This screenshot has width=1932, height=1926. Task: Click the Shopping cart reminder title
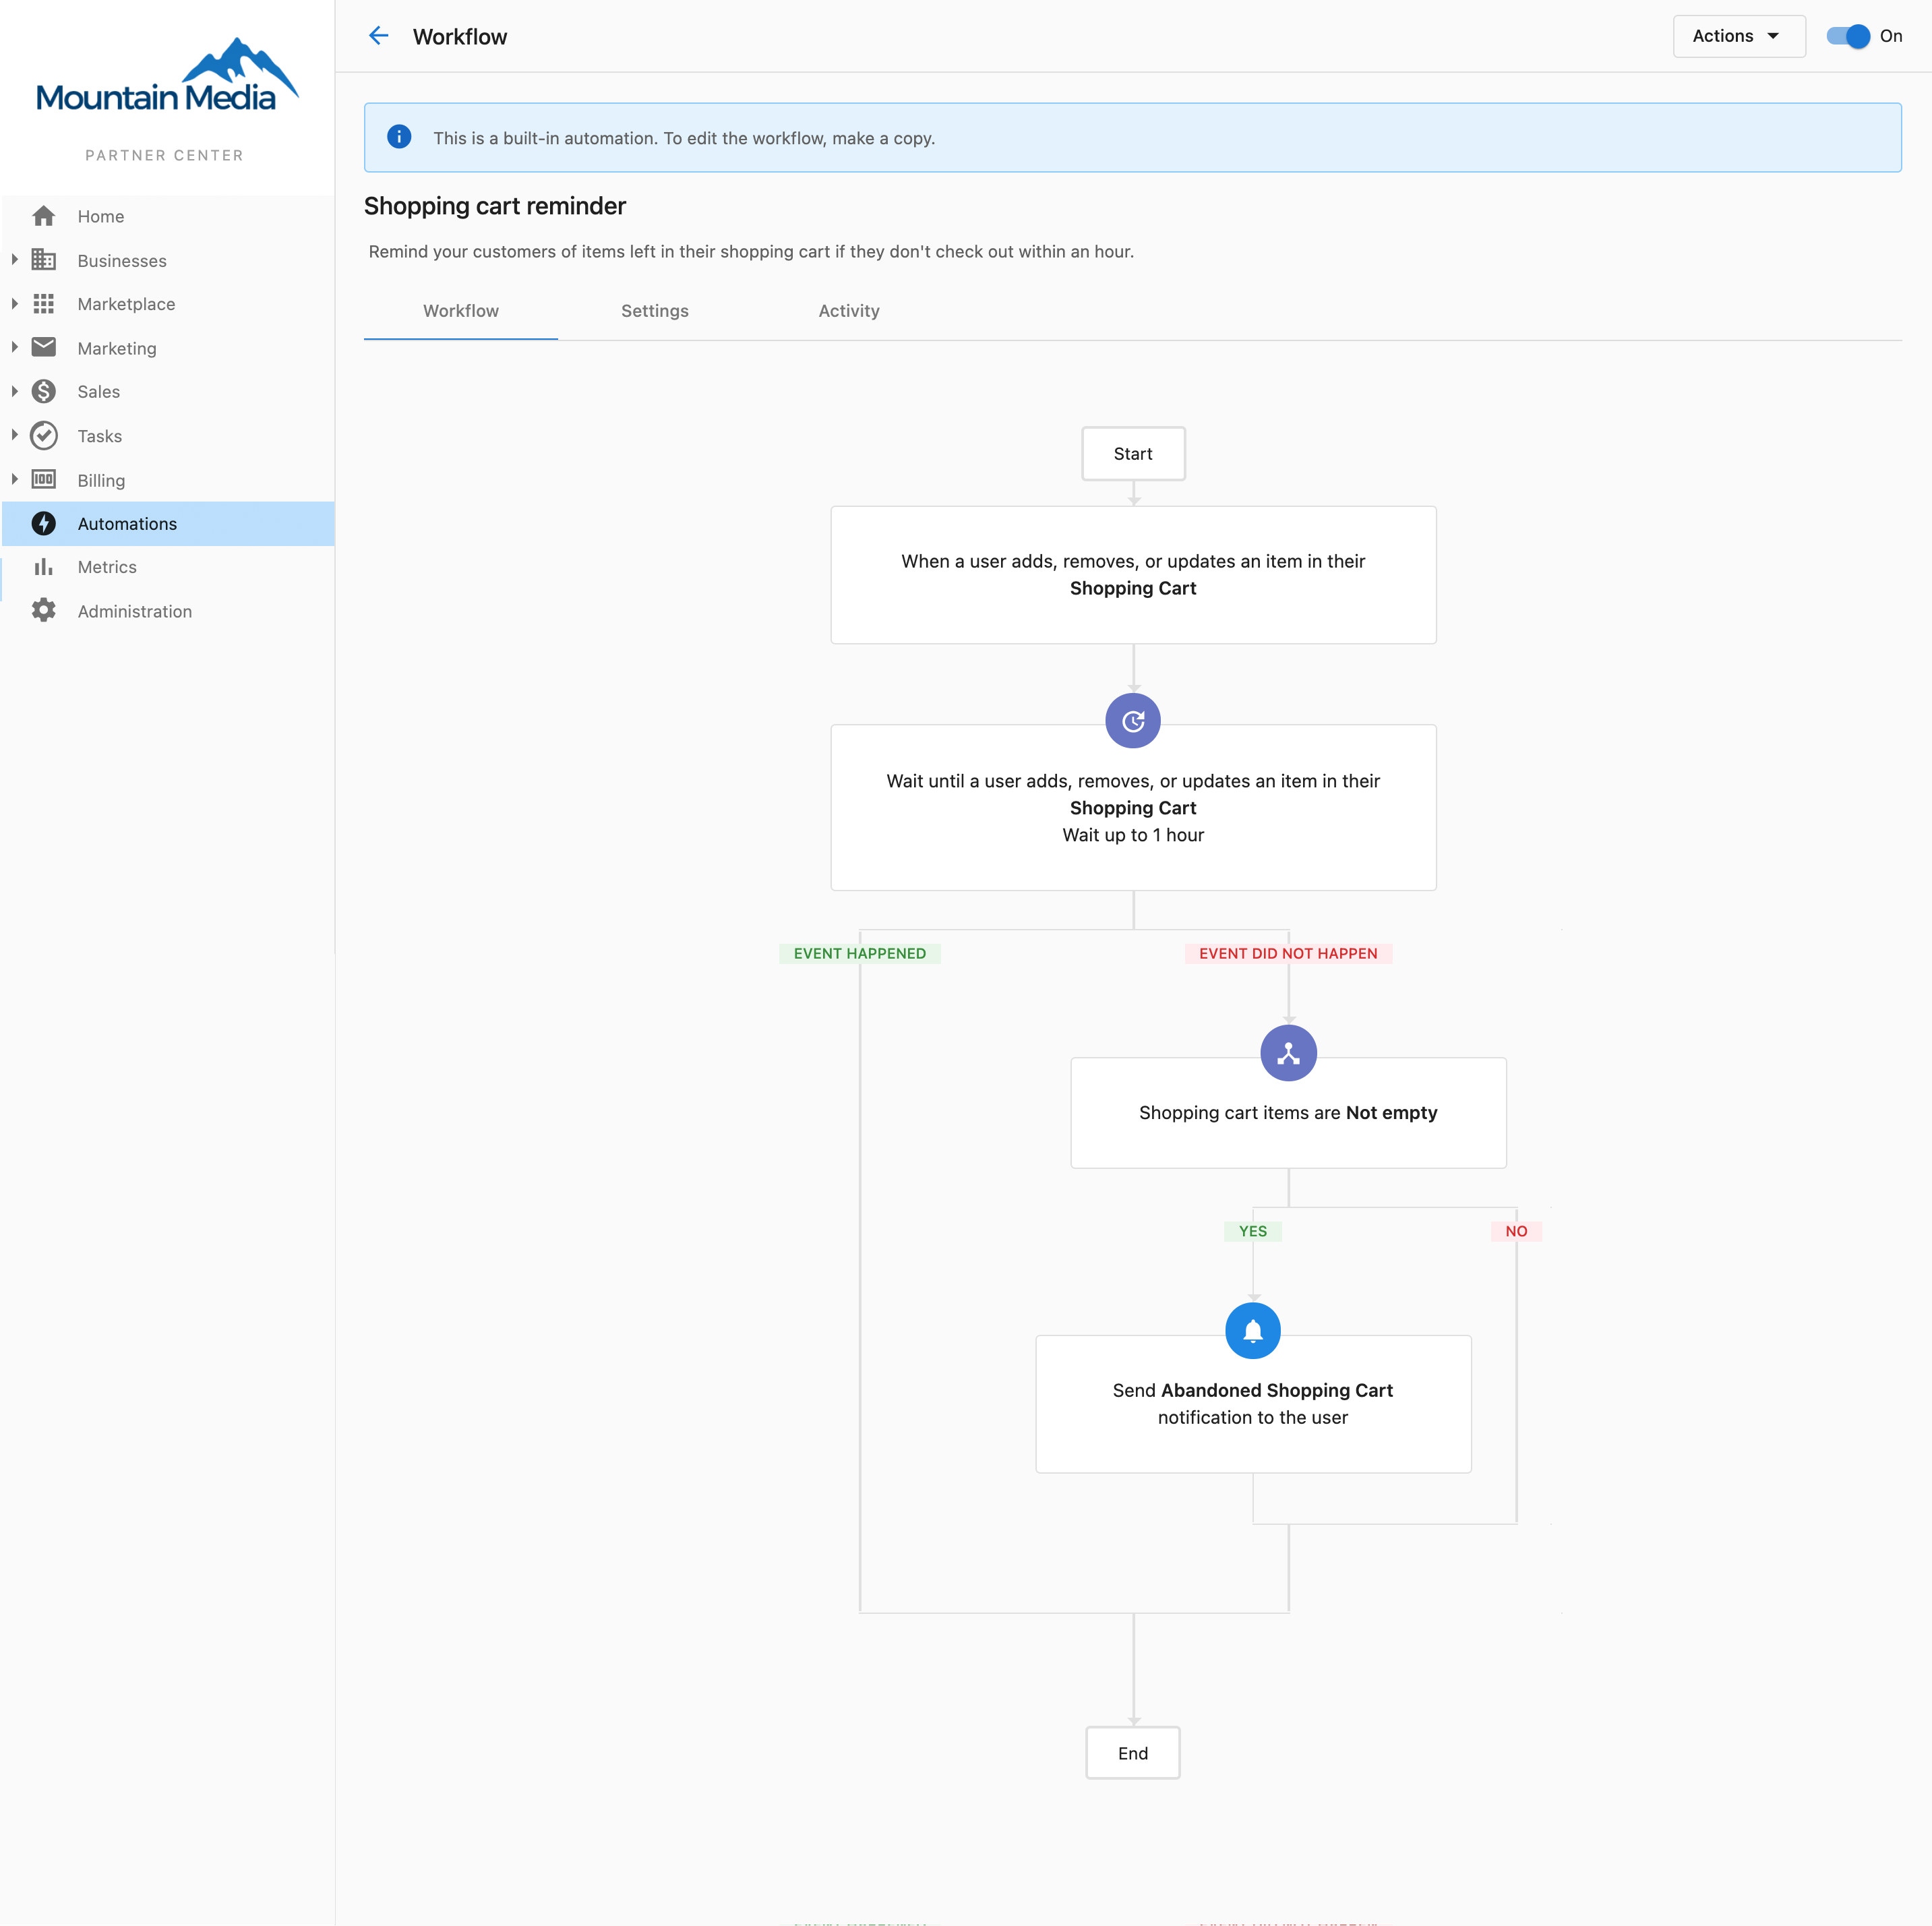pos(495,206)
